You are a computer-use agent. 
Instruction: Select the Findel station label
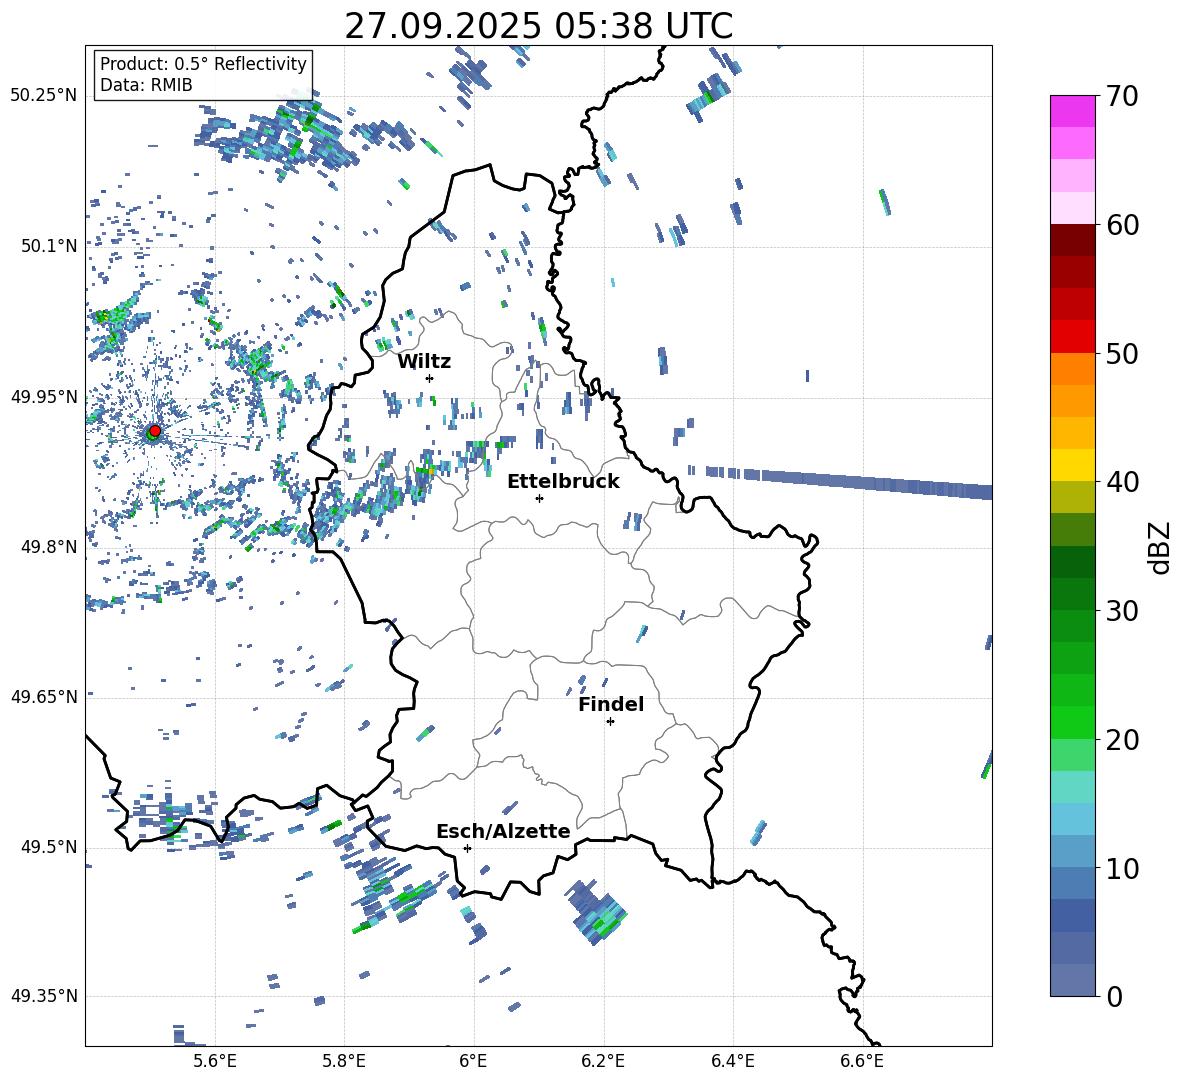[x=611, y=704]
